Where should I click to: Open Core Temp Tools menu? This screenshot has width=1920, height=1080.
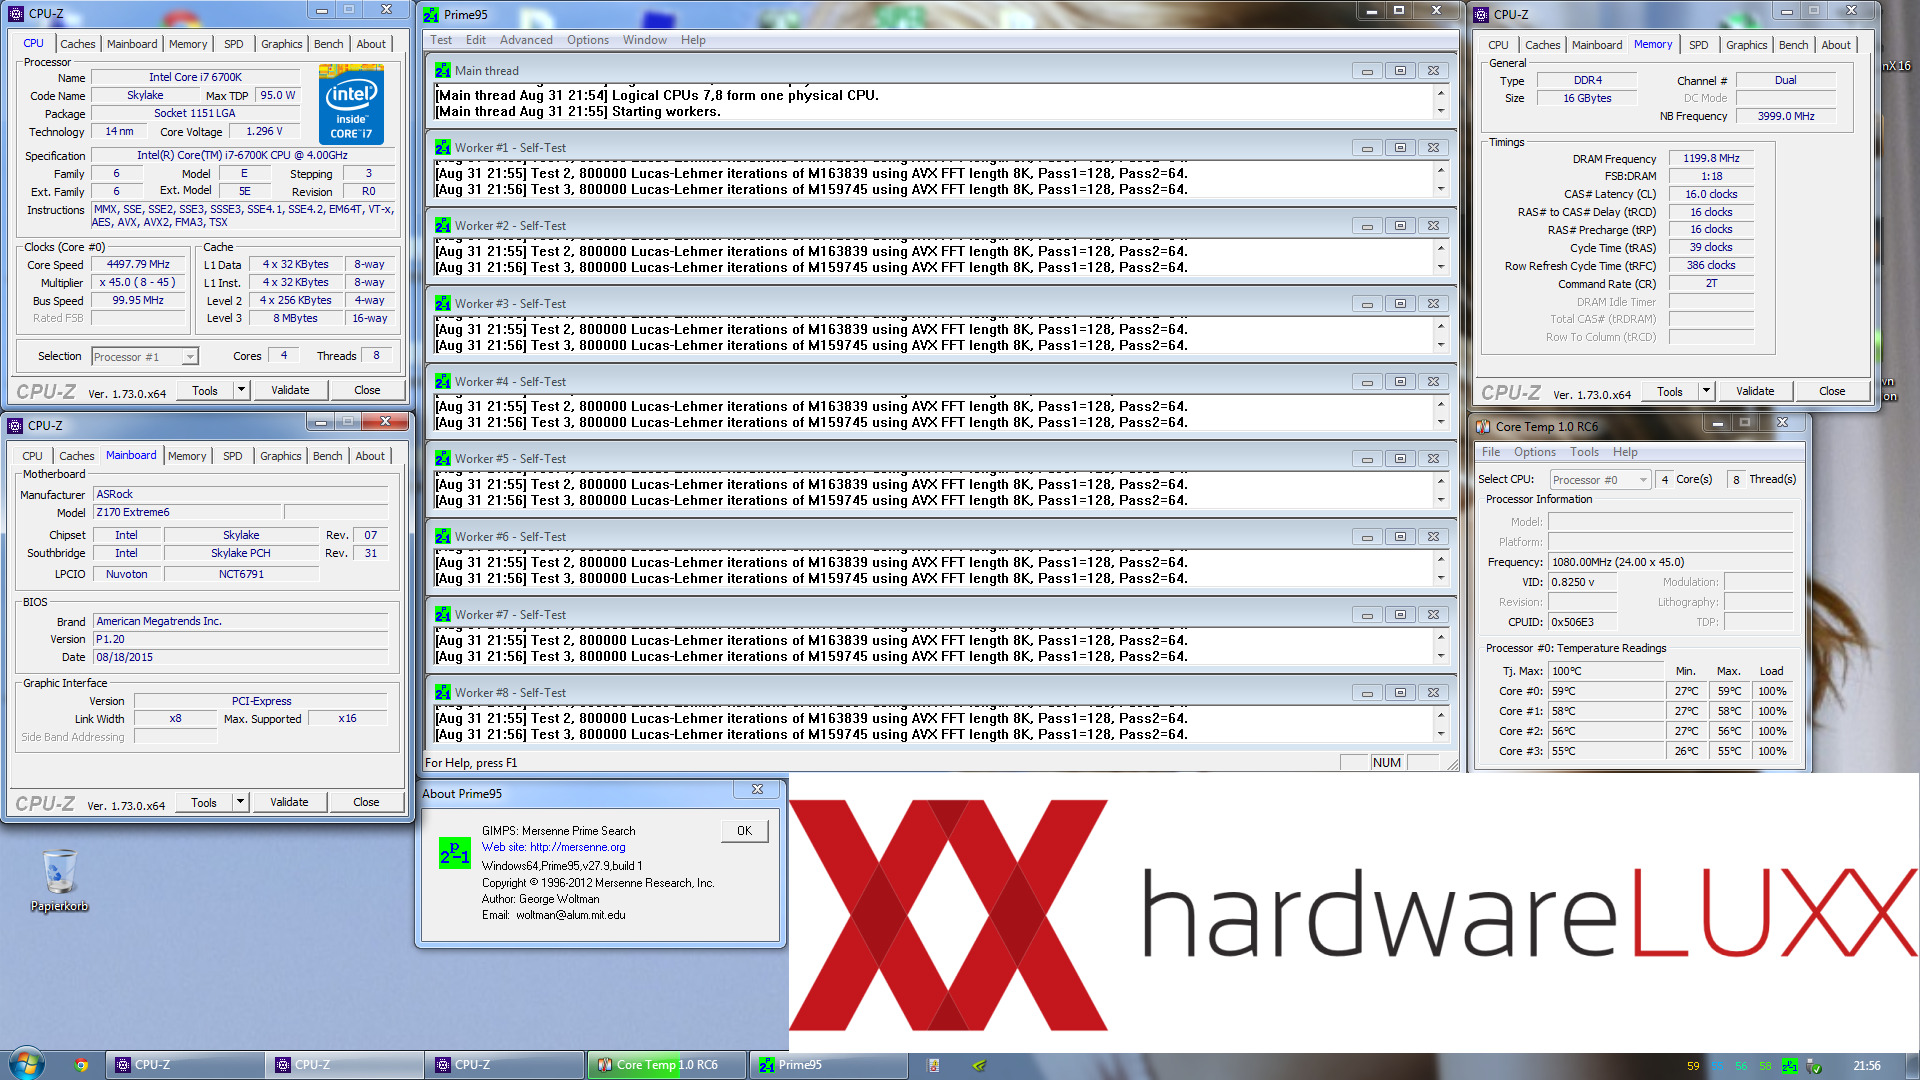(x=1584, y=452)
